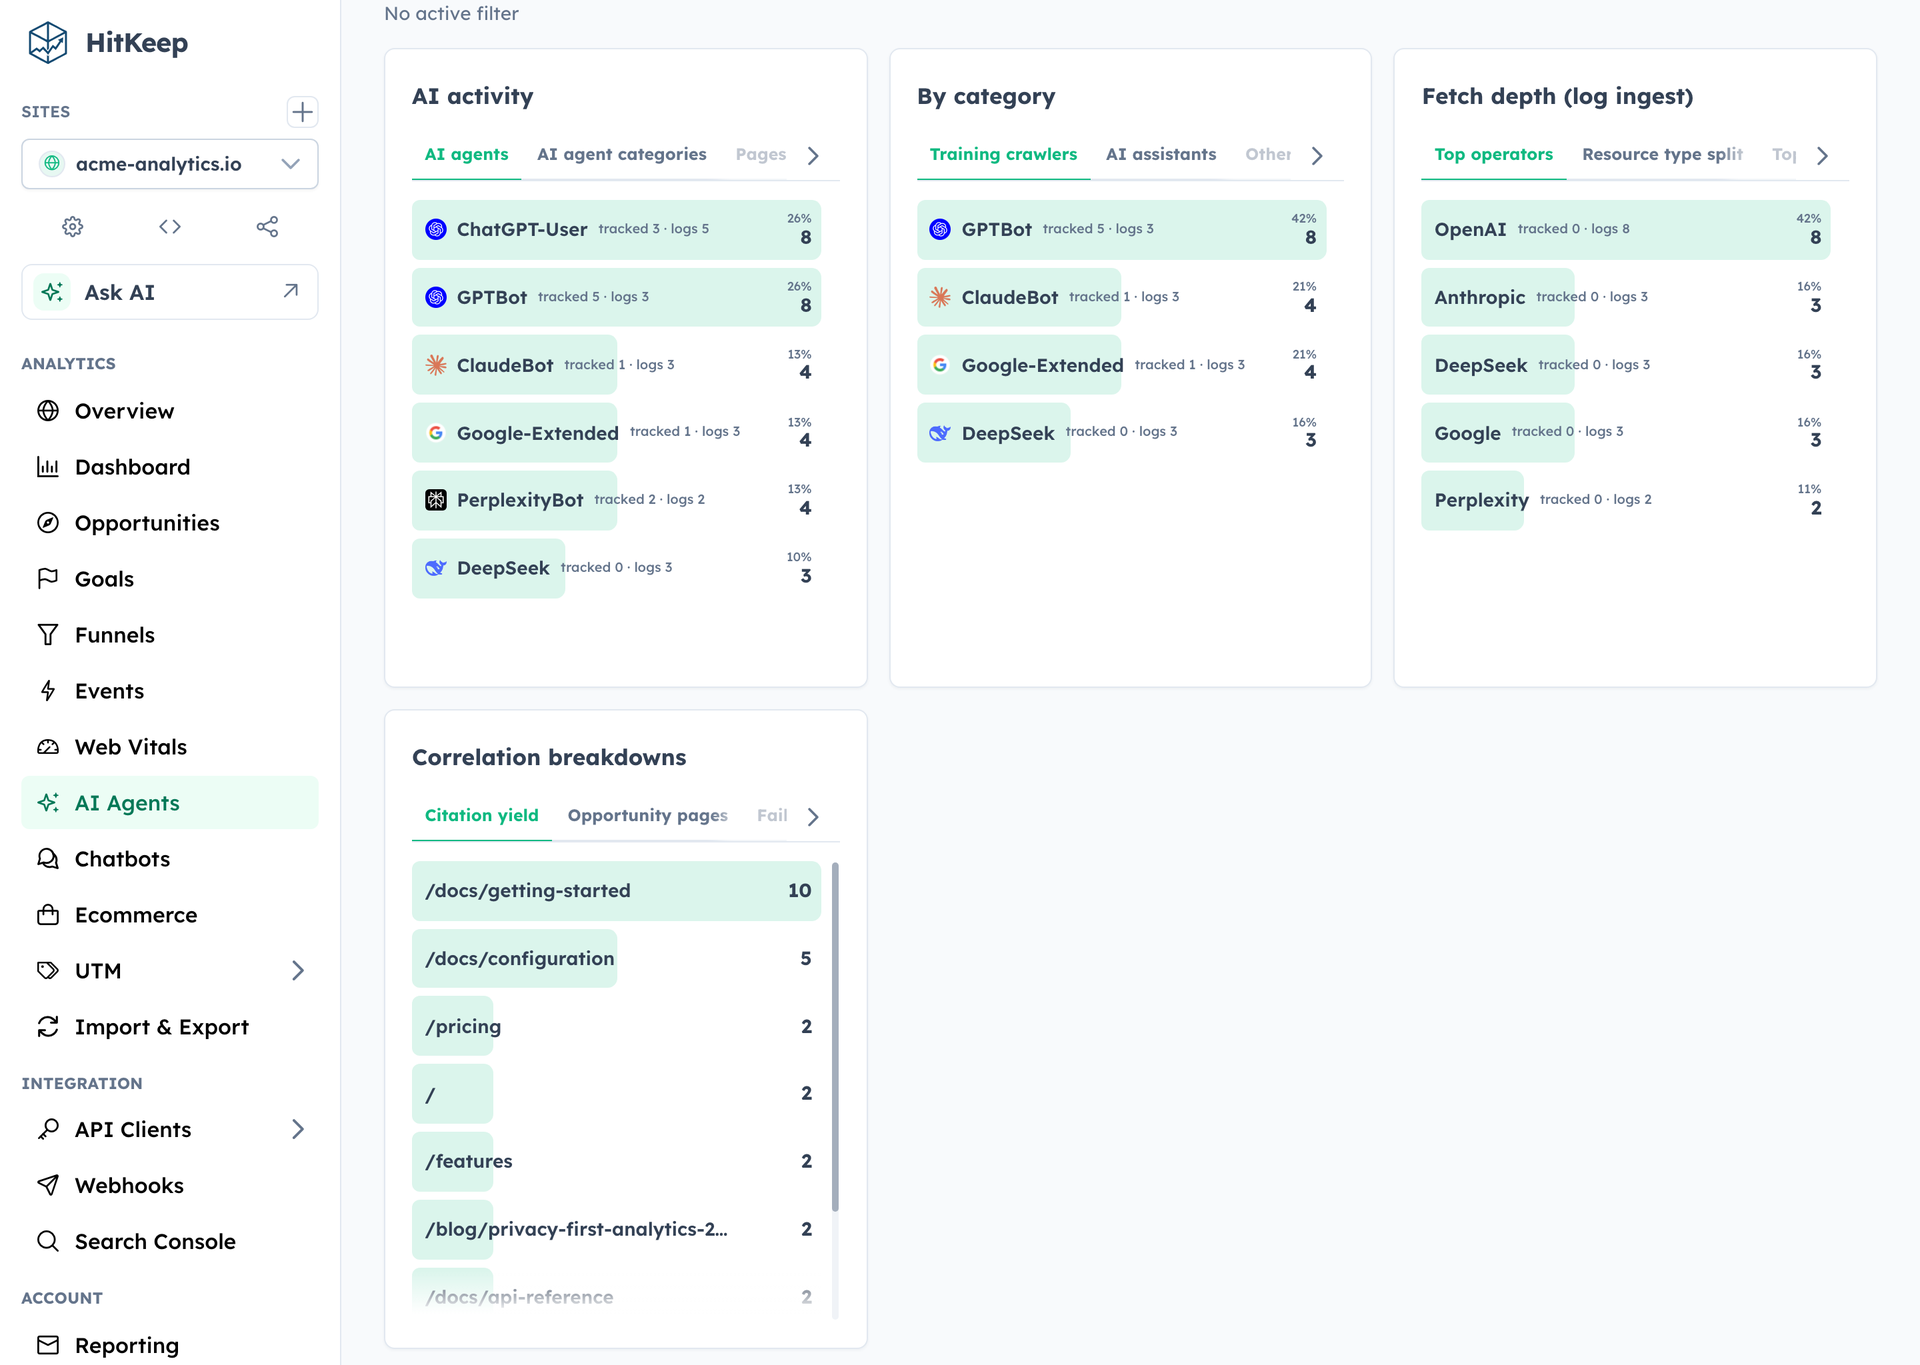Show more Fetch depth tabs with the arrow

(x=1823, y=156)
